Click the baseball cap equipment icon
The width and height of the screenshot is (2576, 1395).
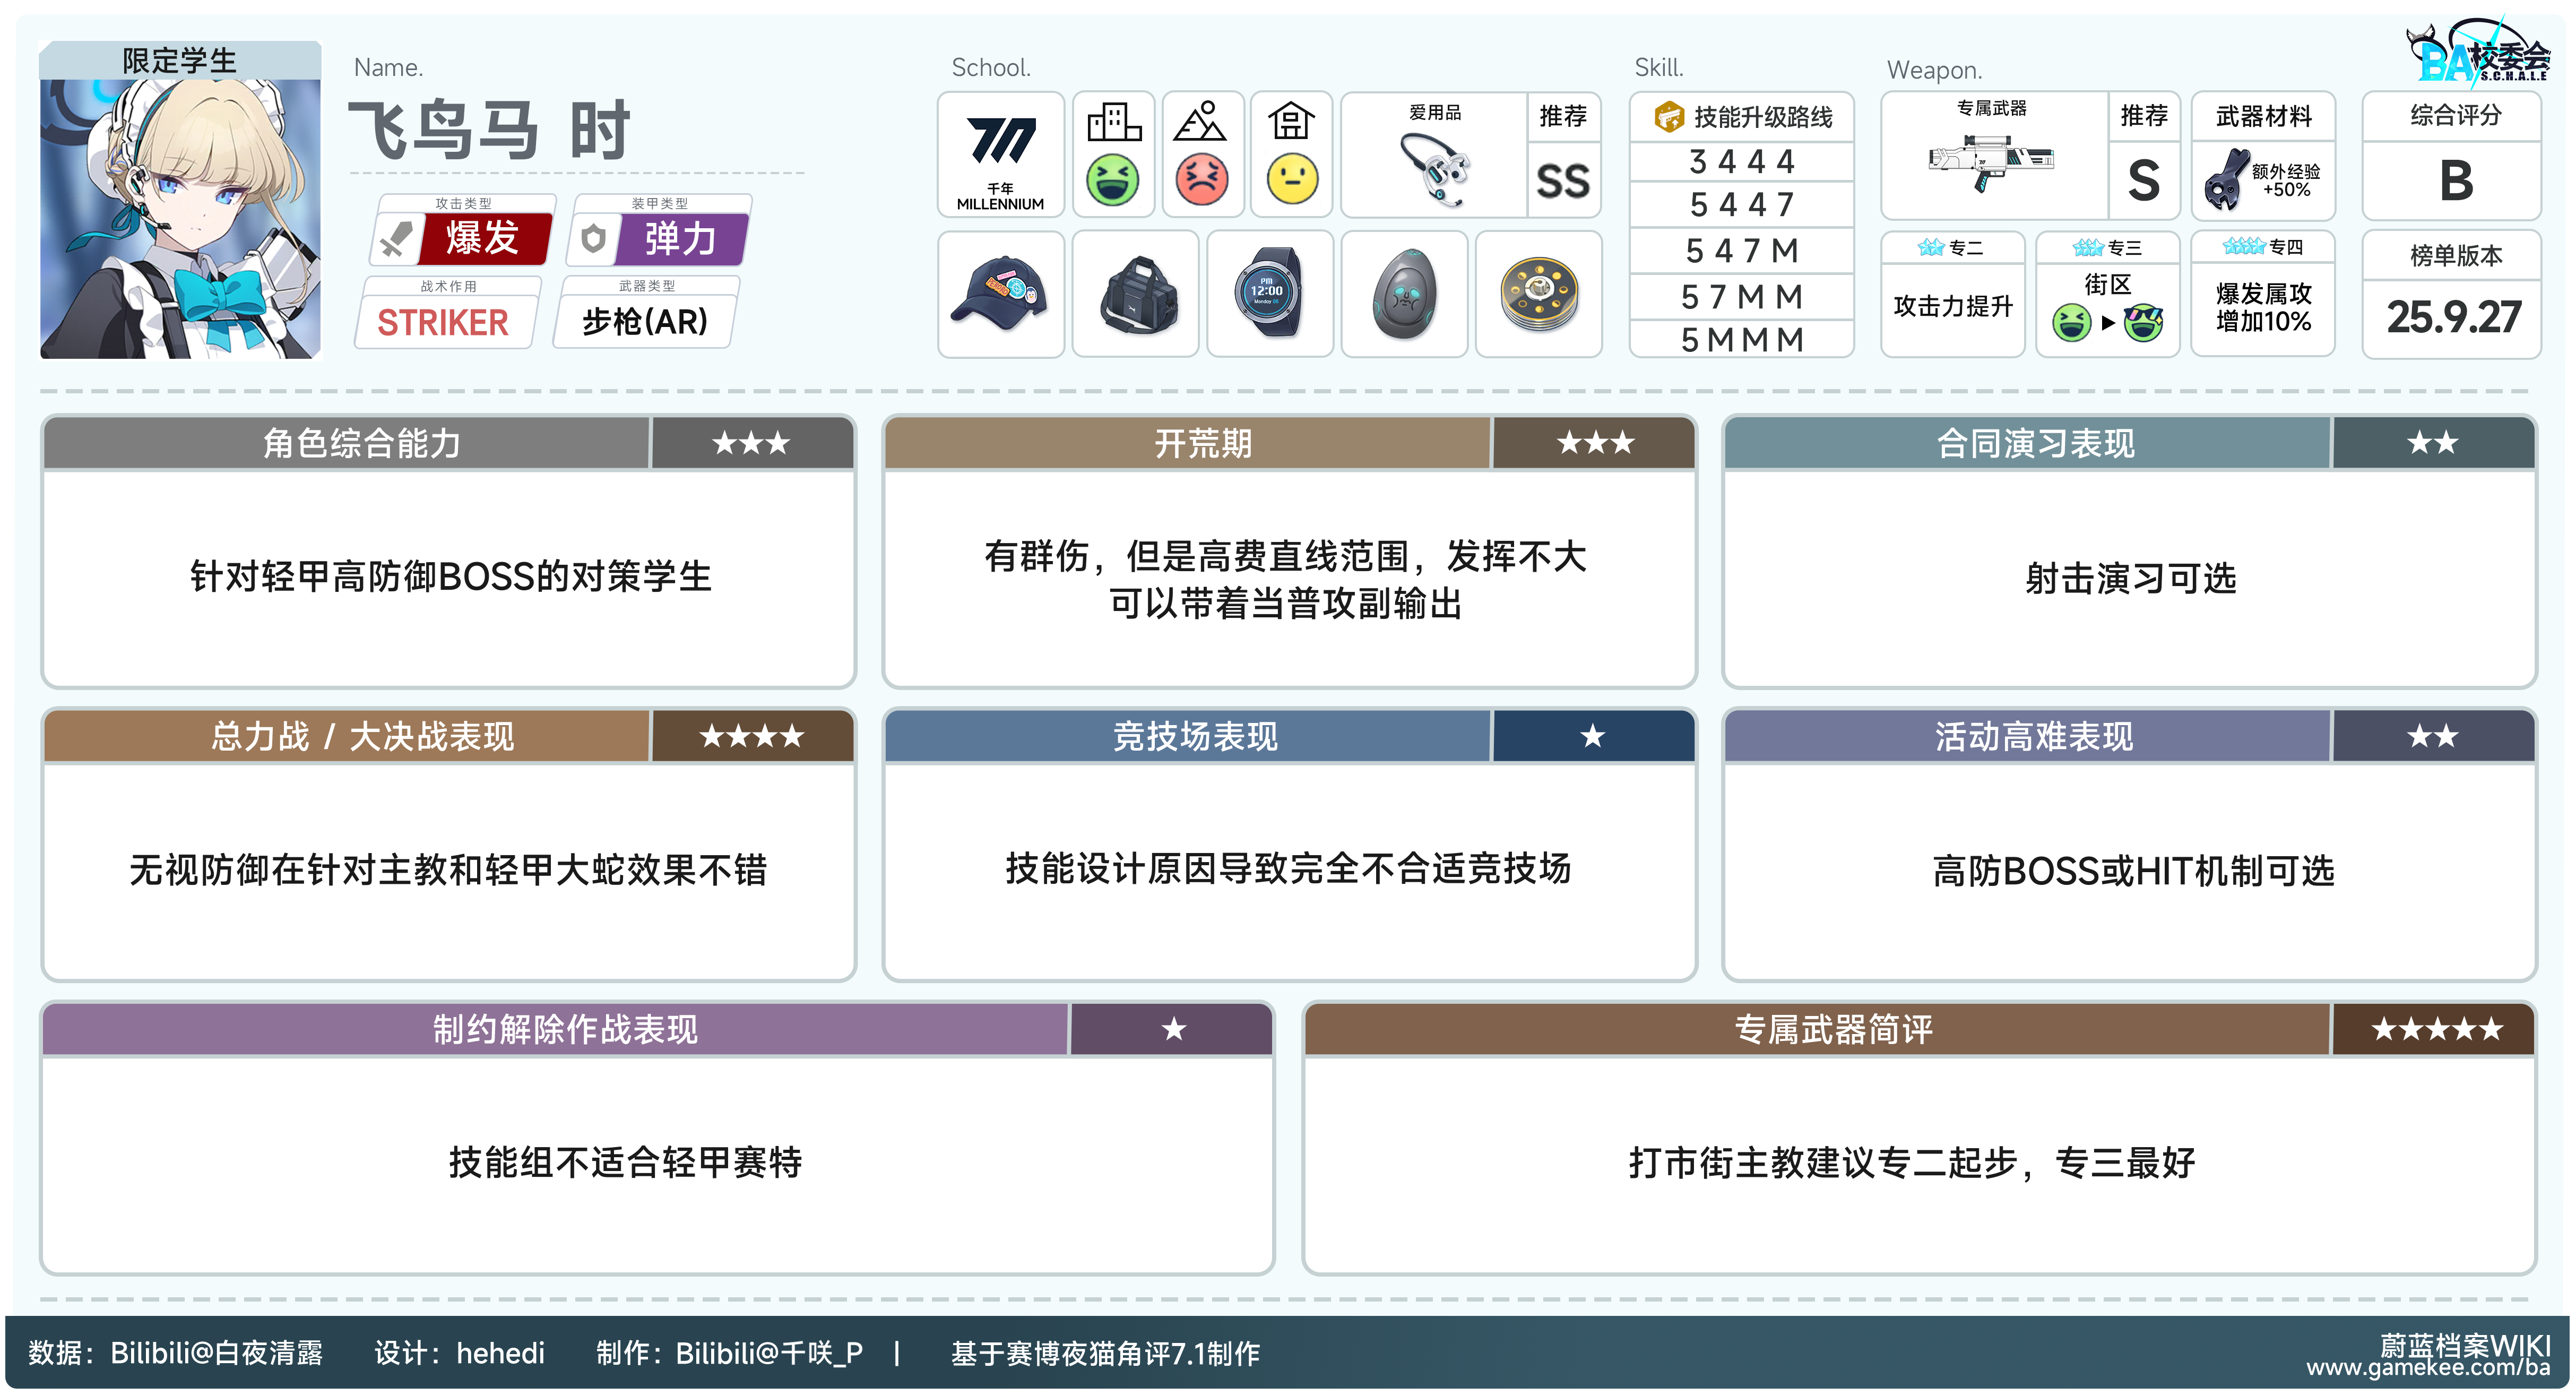[x=1000, y=293]
